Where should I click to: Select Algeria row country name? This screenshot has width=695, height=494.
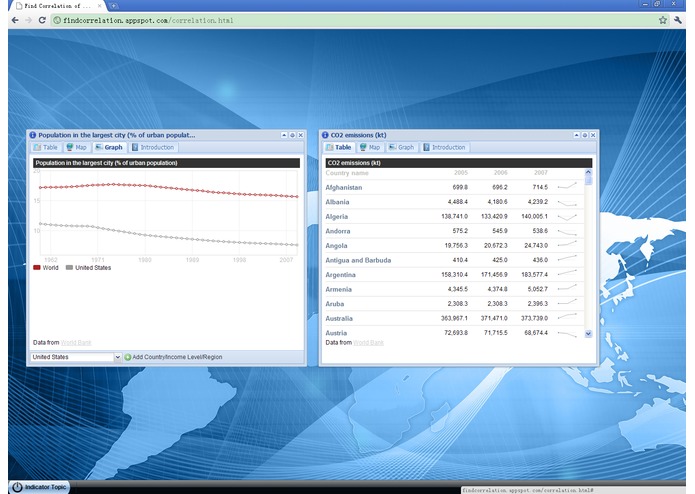coord(336,217)
